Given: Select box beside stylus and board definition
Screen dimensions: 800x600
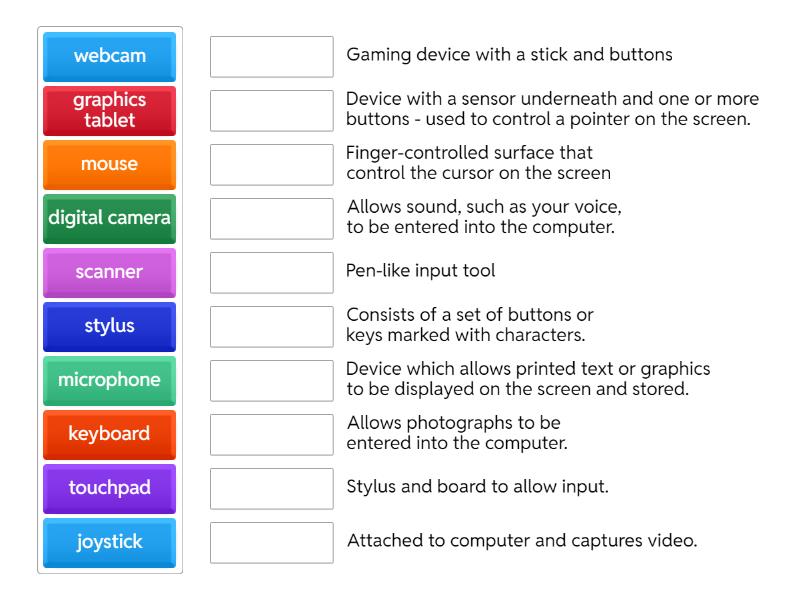Looking at the screenshot, I should click(x=272, y=489).
